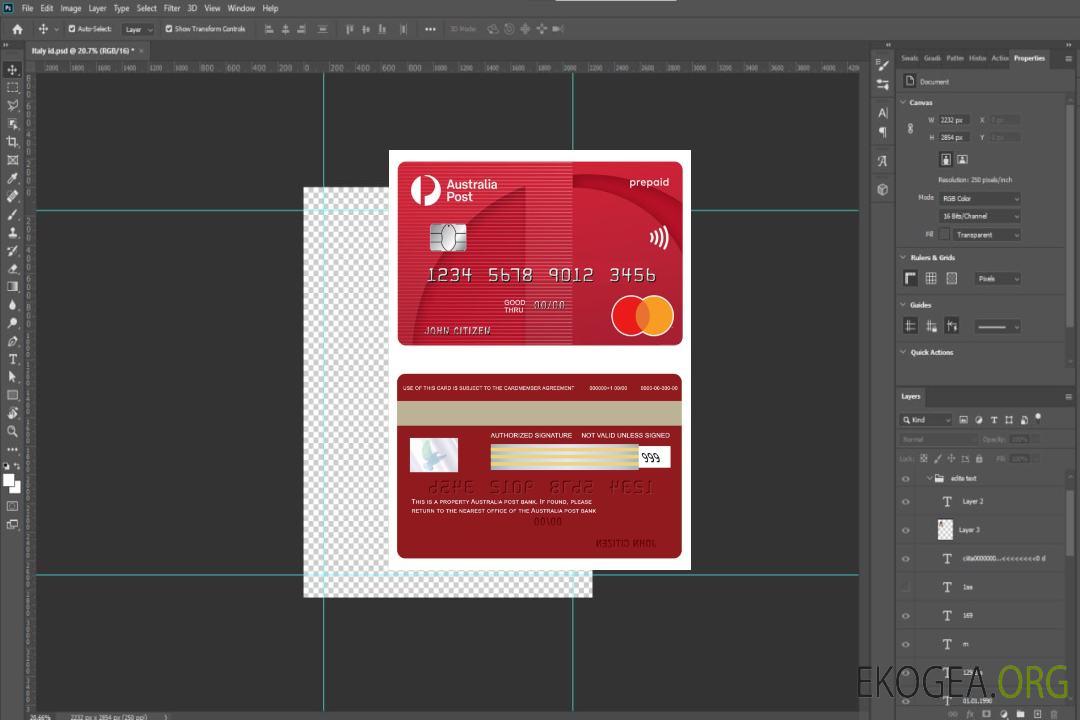The height and width of the screenshot is (720, 1080).
Task: Set canvas to landscape orientation
Action: click(962, 159)
